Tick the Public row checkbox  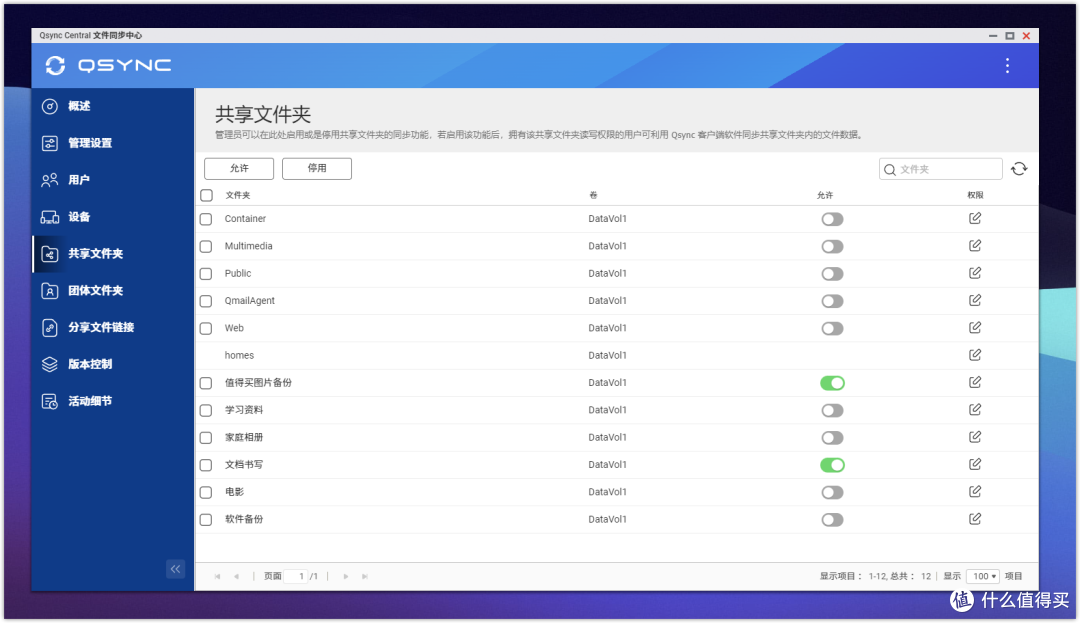point(206,274)
